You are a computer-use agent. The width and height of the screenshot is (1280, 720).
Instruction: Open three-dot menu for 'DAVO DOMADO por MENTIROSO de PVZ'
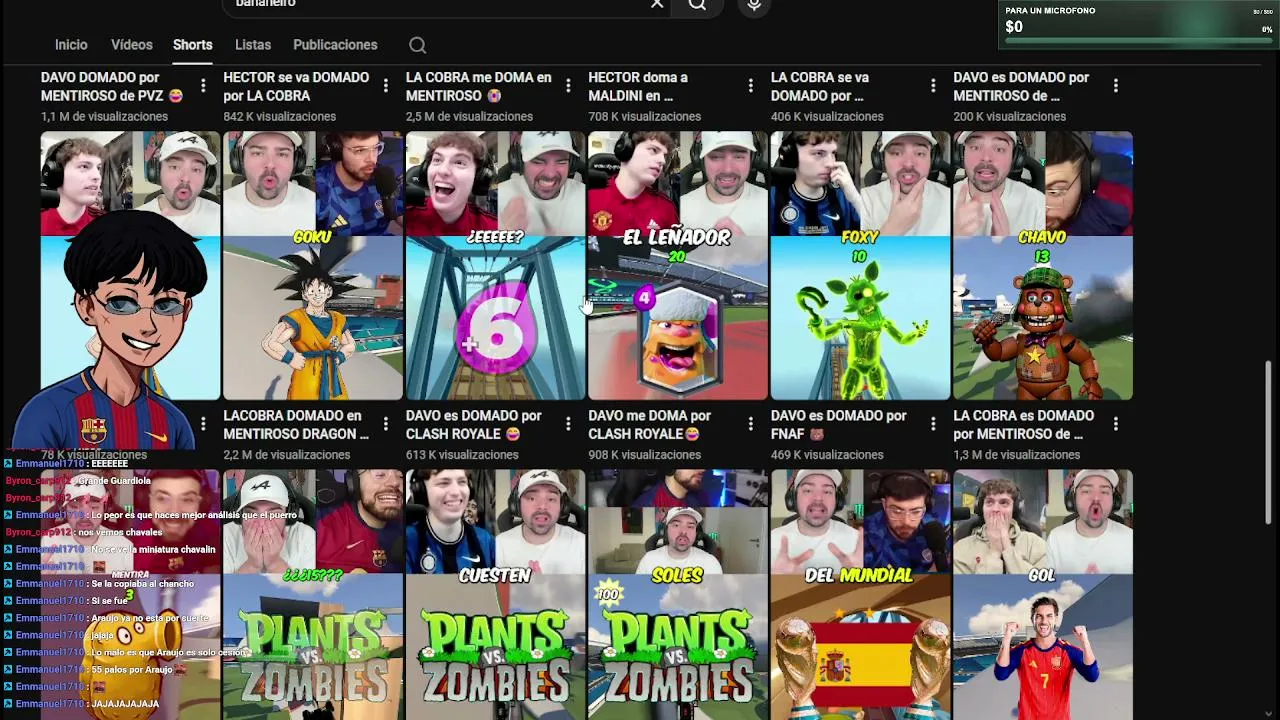203,87
